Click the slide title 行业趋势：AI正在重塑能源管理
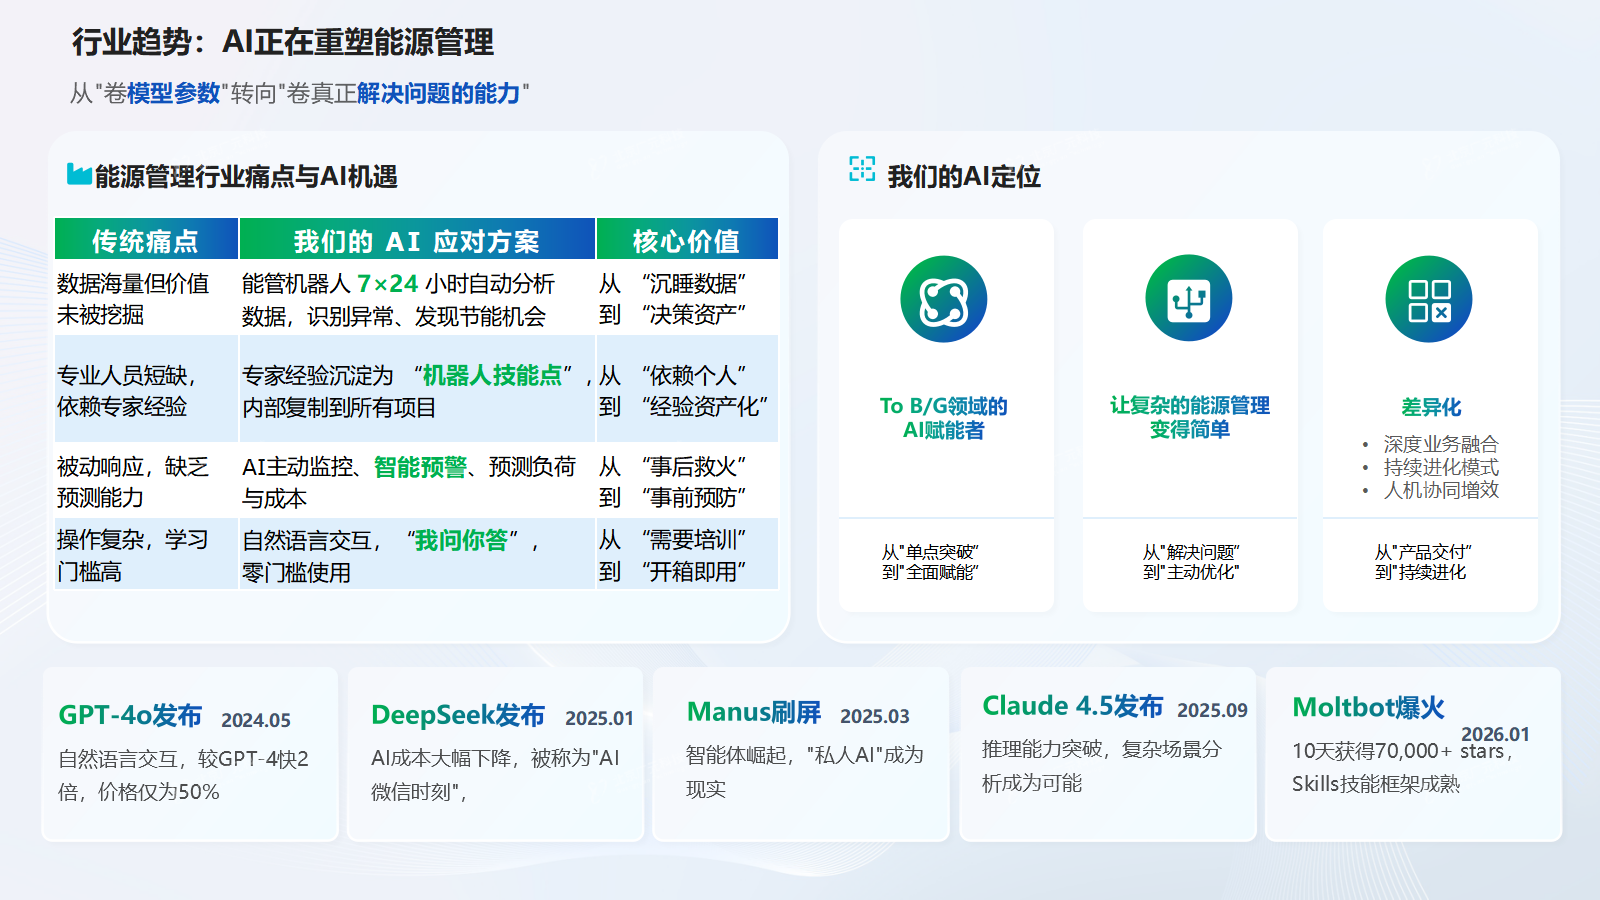 [x=283, y=42]
